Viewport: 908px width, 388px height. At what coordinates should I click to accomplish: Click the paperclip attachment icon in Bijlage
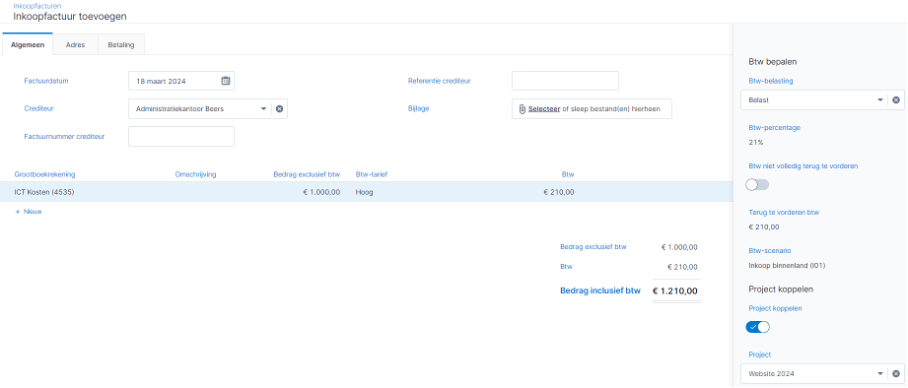click(522, 109)
